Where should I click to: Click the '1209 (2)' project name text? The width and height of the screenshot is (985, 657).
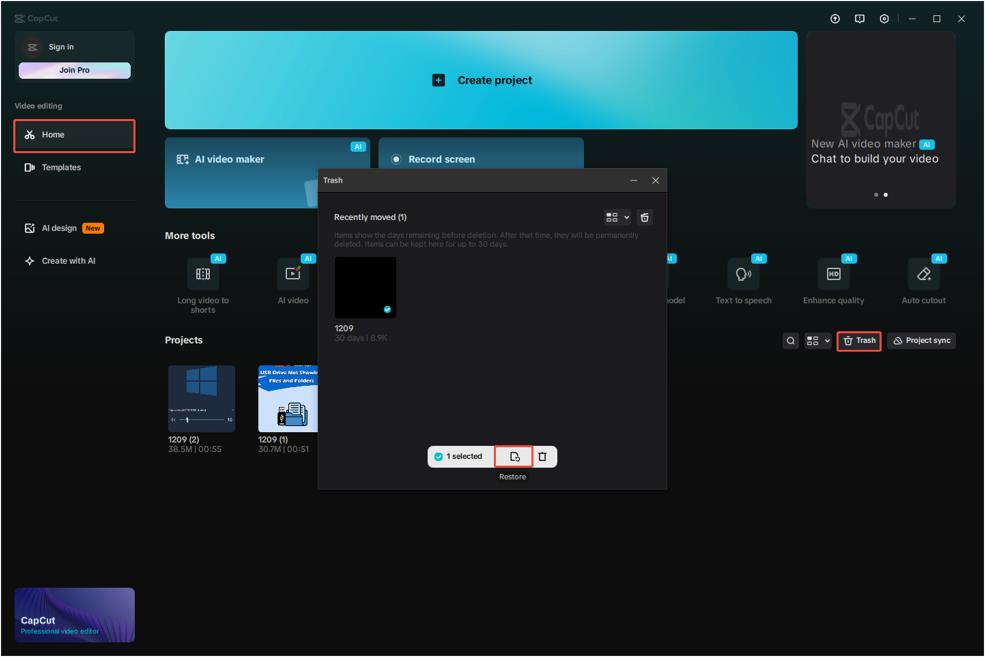pos(183,440)
